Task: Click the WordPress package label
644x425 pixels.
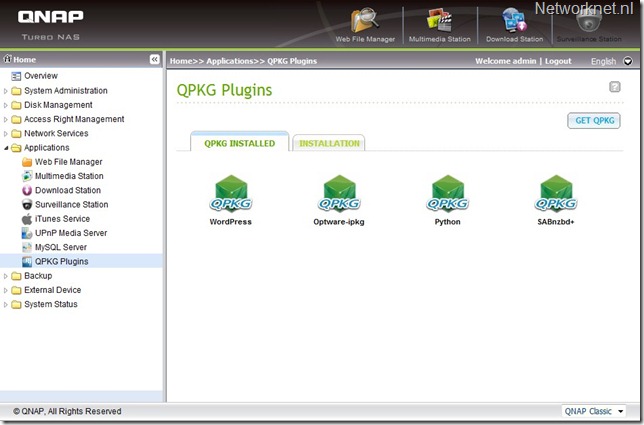Action: (231, 222)
